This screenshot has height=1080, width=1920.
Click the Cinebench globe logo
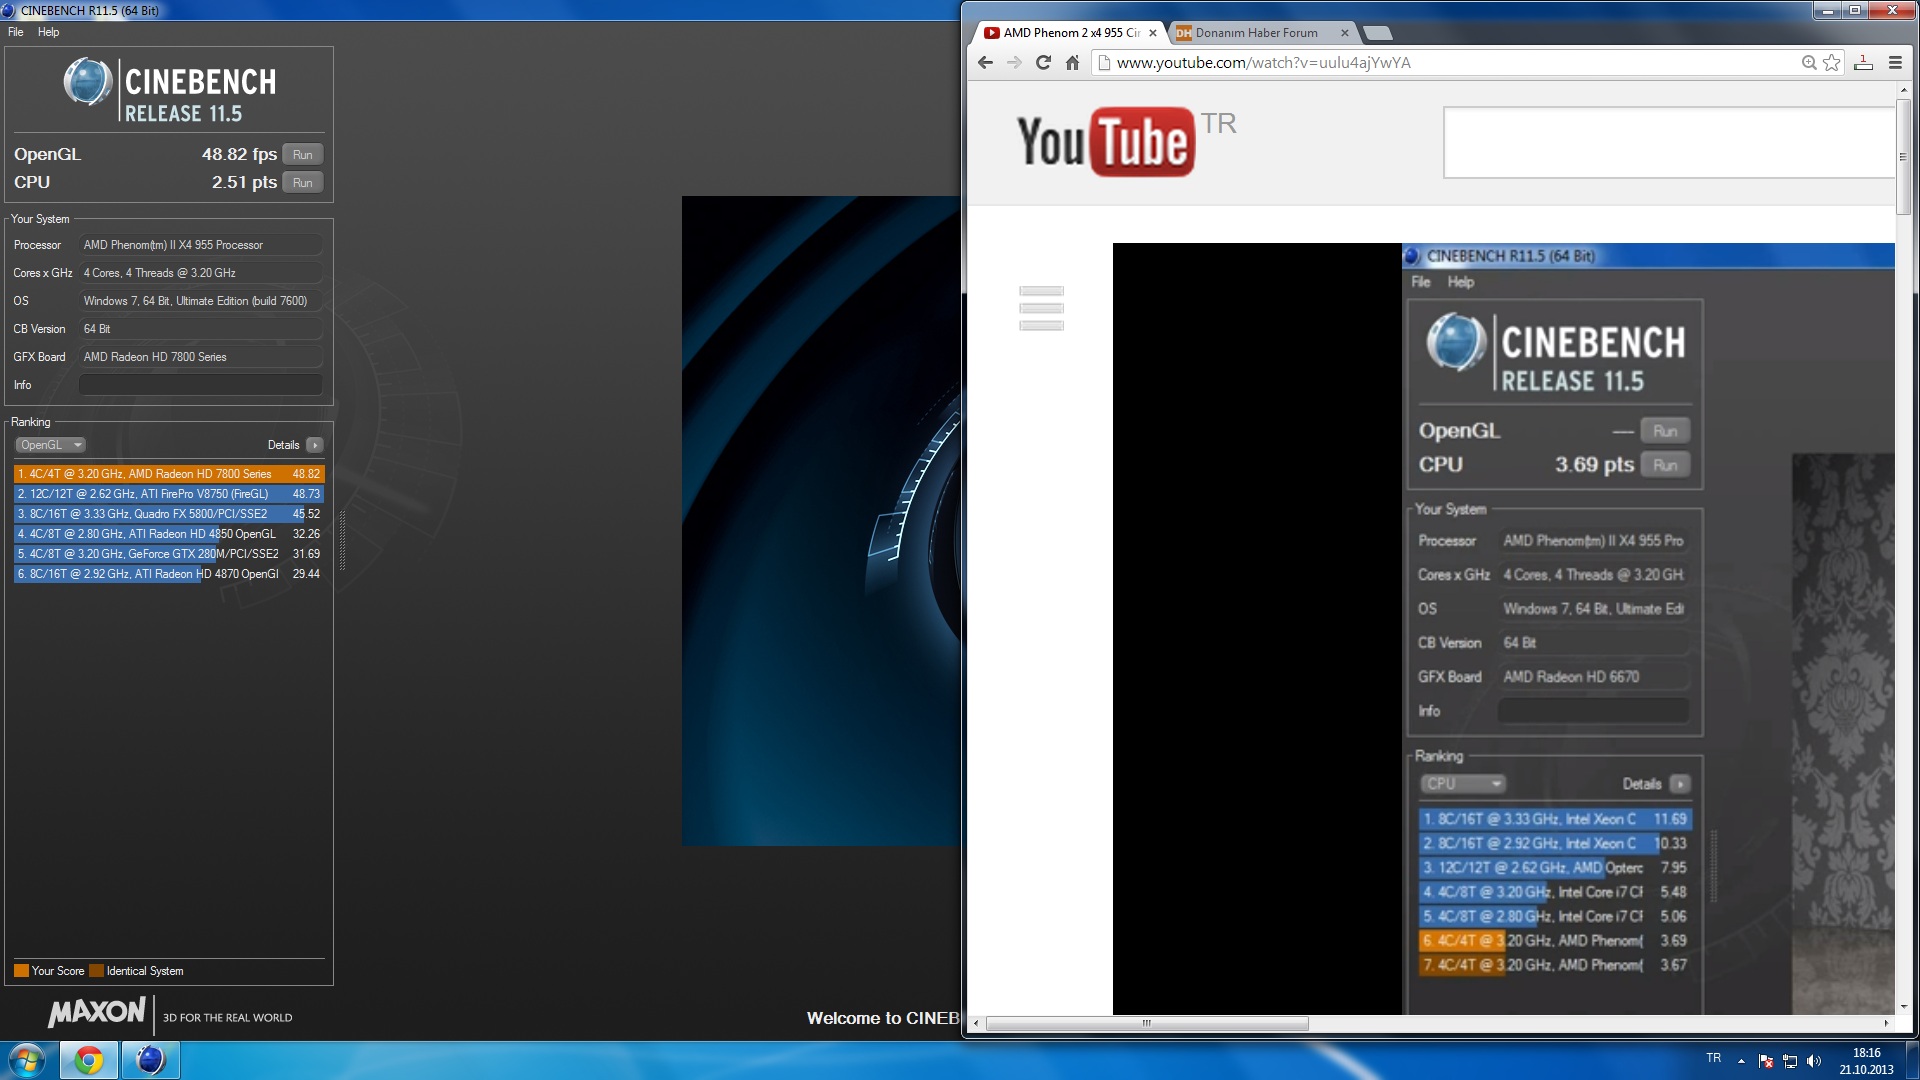tap(88, 82)
